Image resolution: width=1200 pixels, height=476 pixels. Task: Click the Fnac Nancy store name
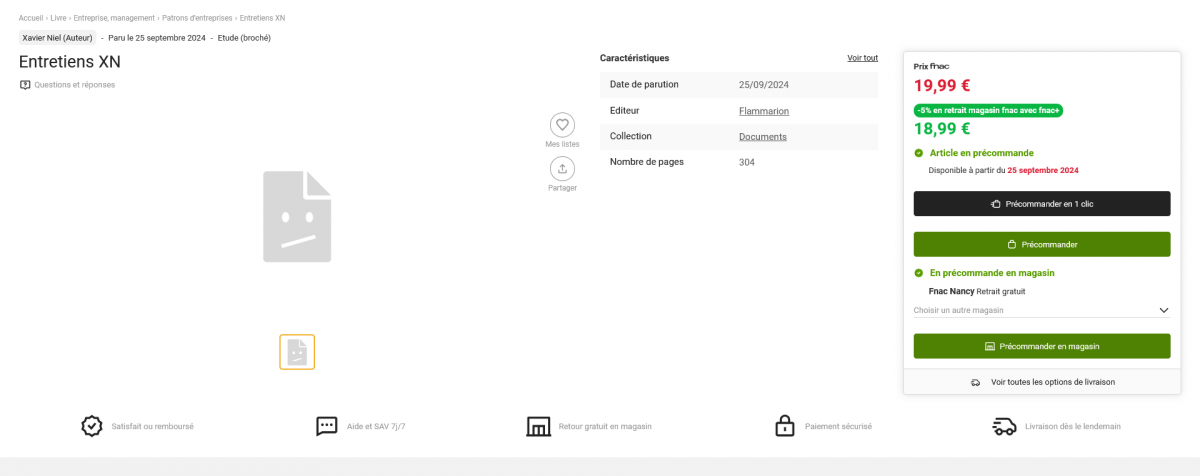coord(952,292)
